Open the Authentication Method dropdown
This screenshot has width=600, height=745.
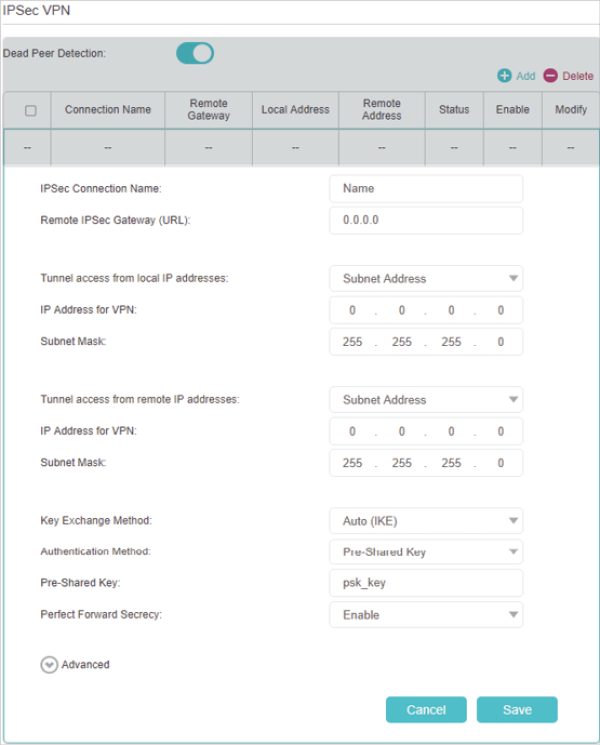426,552
